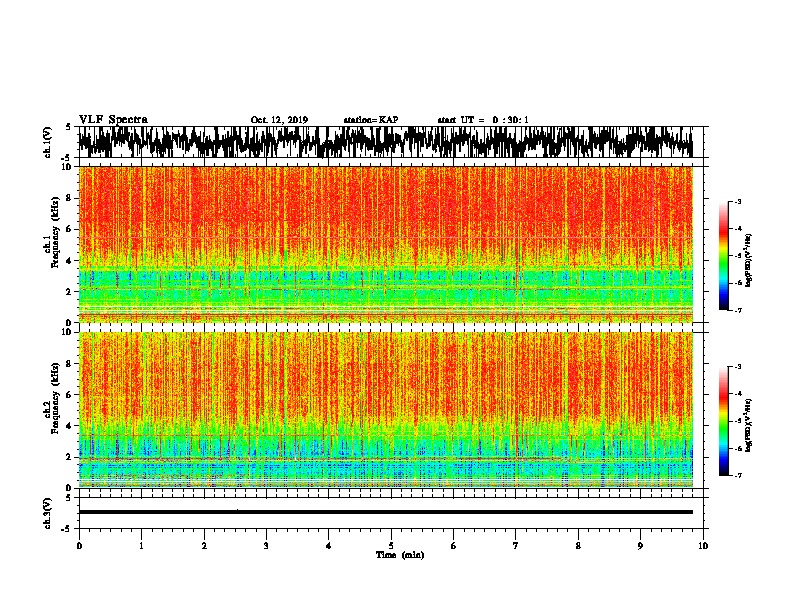The width and height of the screenshot is (792, 612).
Task: Click the ch.1 voltage waveform trace
Action: [x=385, y=142]
